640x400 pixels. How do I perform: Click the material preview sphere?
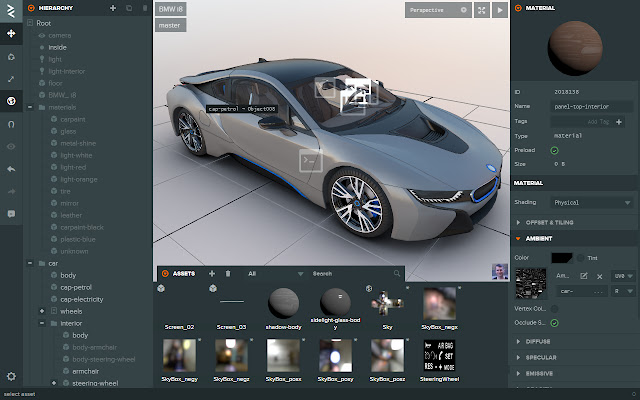click(x=575, y=48)
